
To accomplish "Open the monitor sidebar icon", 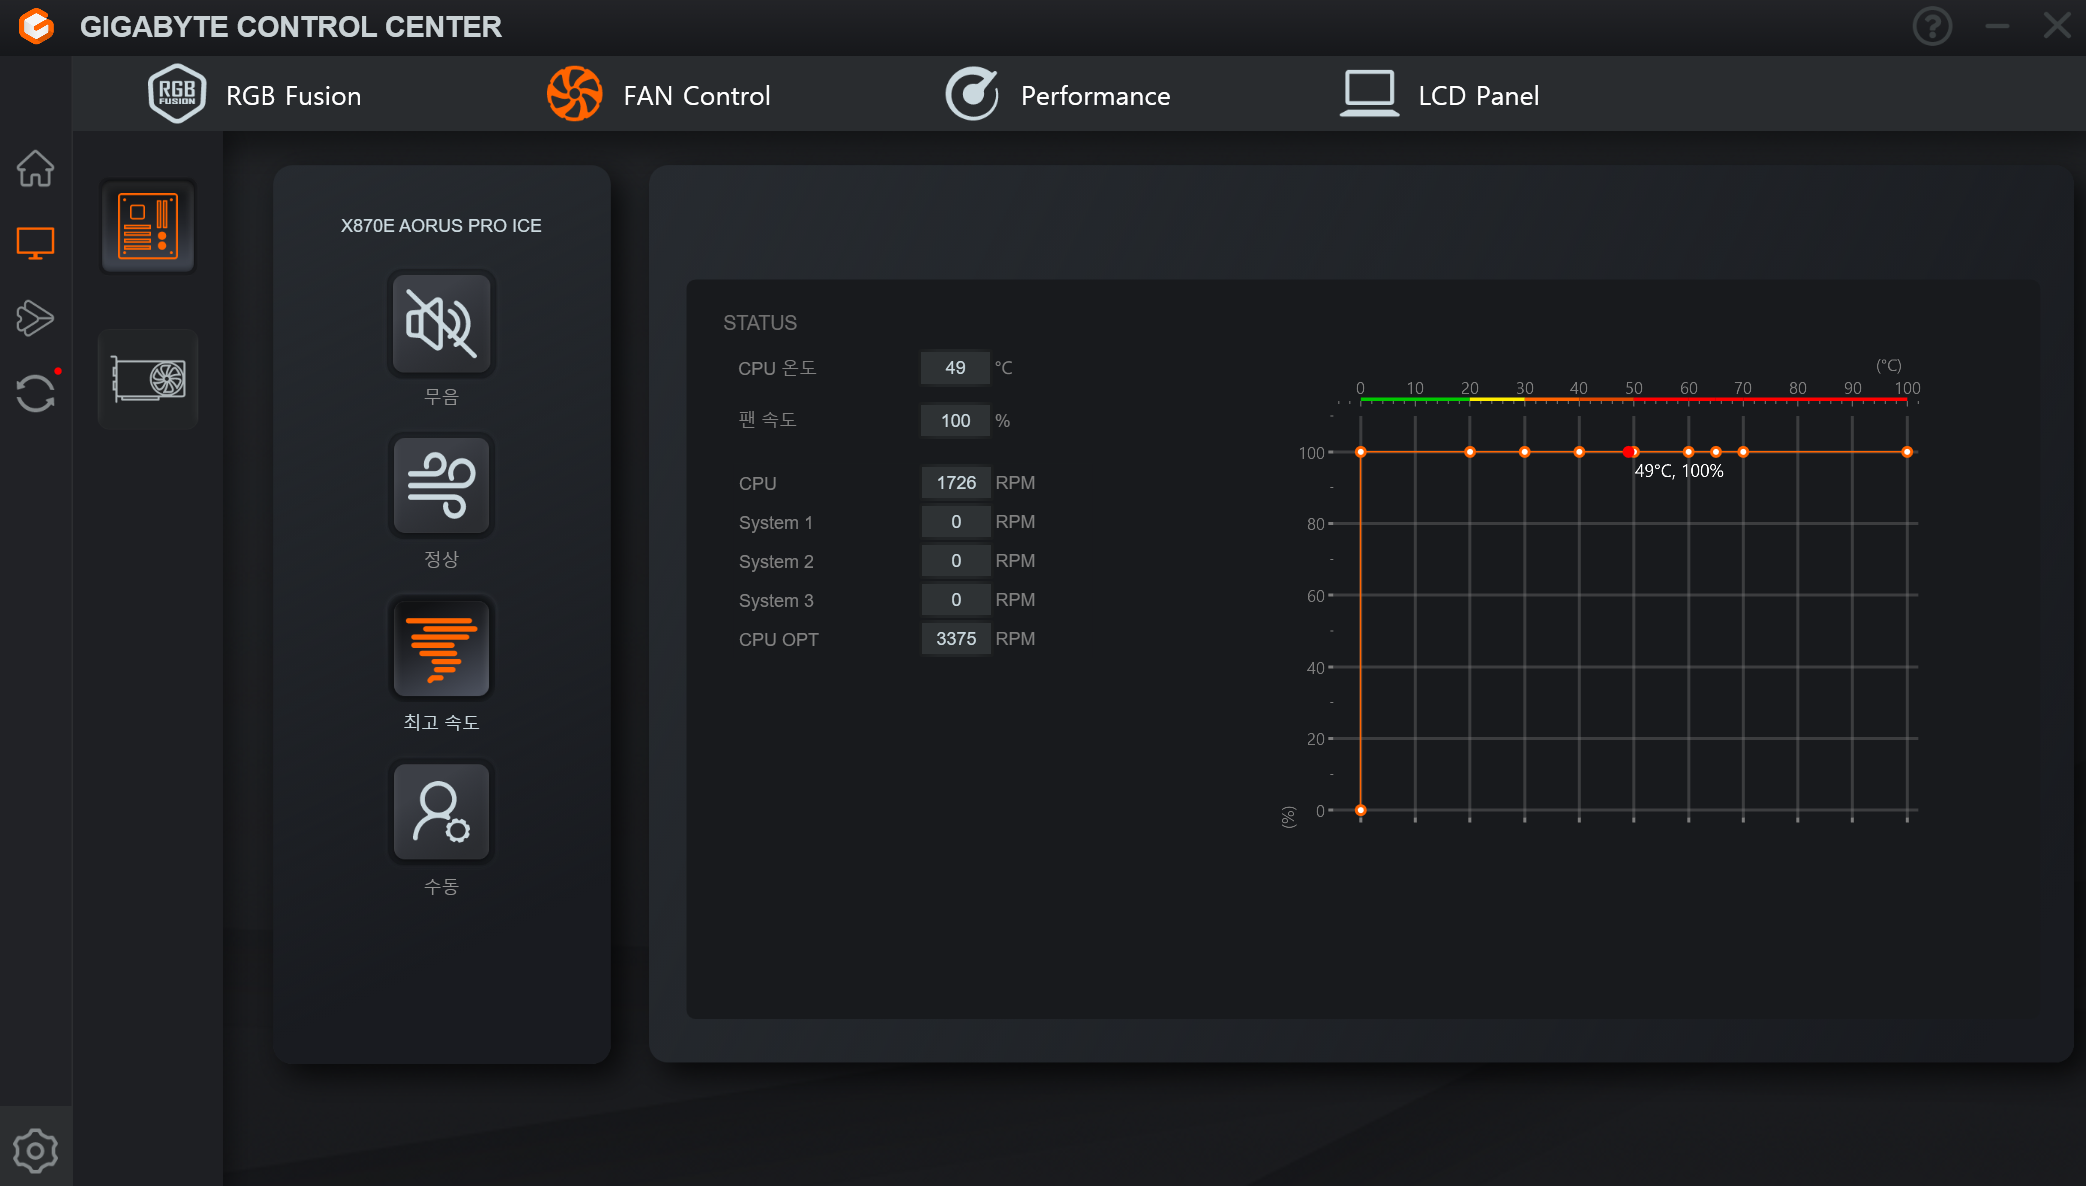I will pyautogui.click(x=35, y=243).
